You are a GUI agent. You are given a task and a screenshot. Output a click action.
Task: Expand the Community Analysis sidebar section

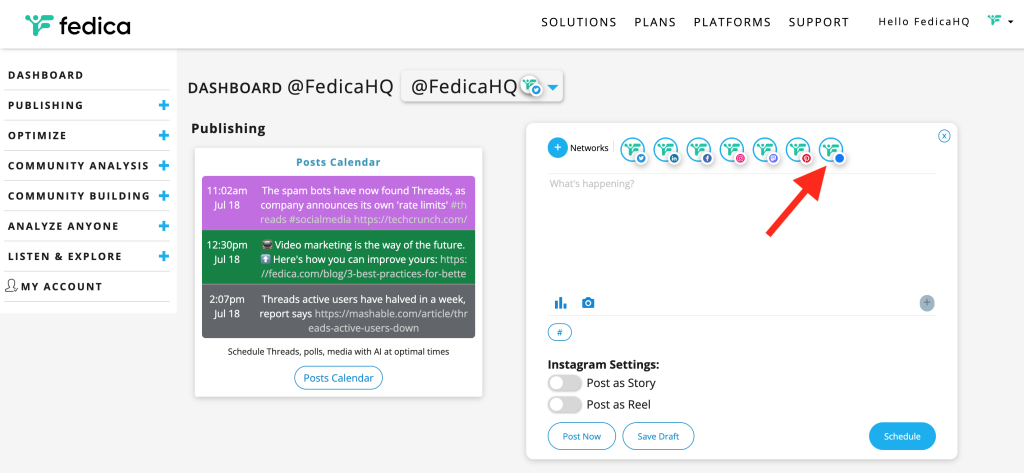(x=163, y=166)
